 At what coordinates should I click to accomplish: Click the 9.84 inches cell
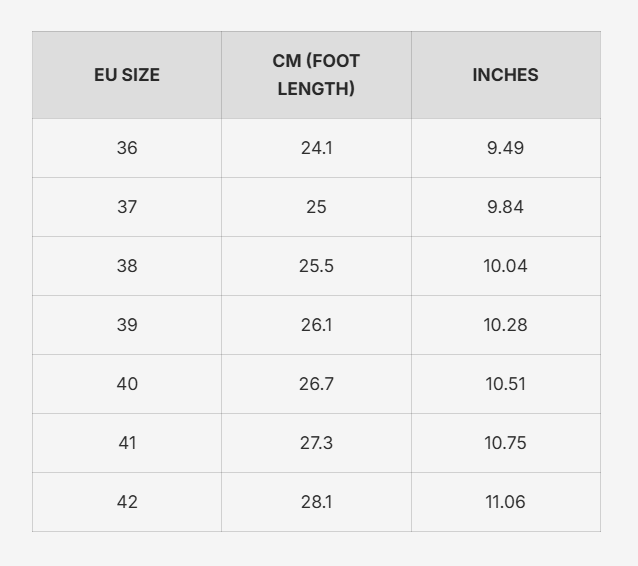(505, 207)
